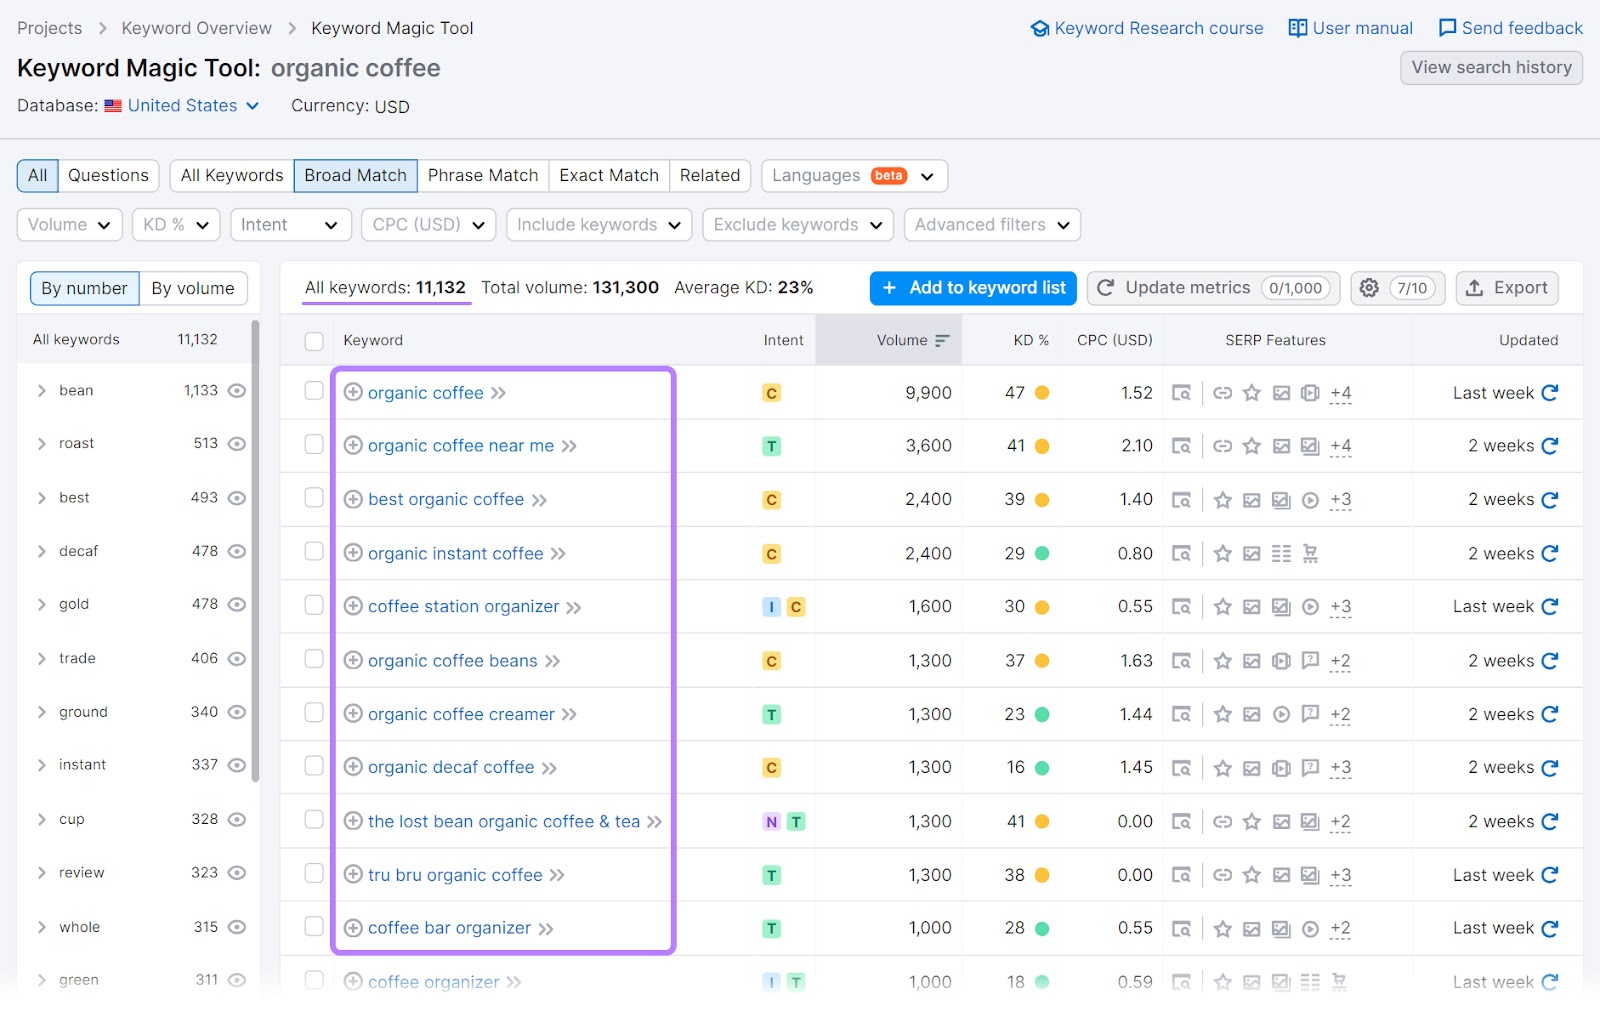Click shopping cart icon in organic instant coffee row

(x=1310, y=554)
